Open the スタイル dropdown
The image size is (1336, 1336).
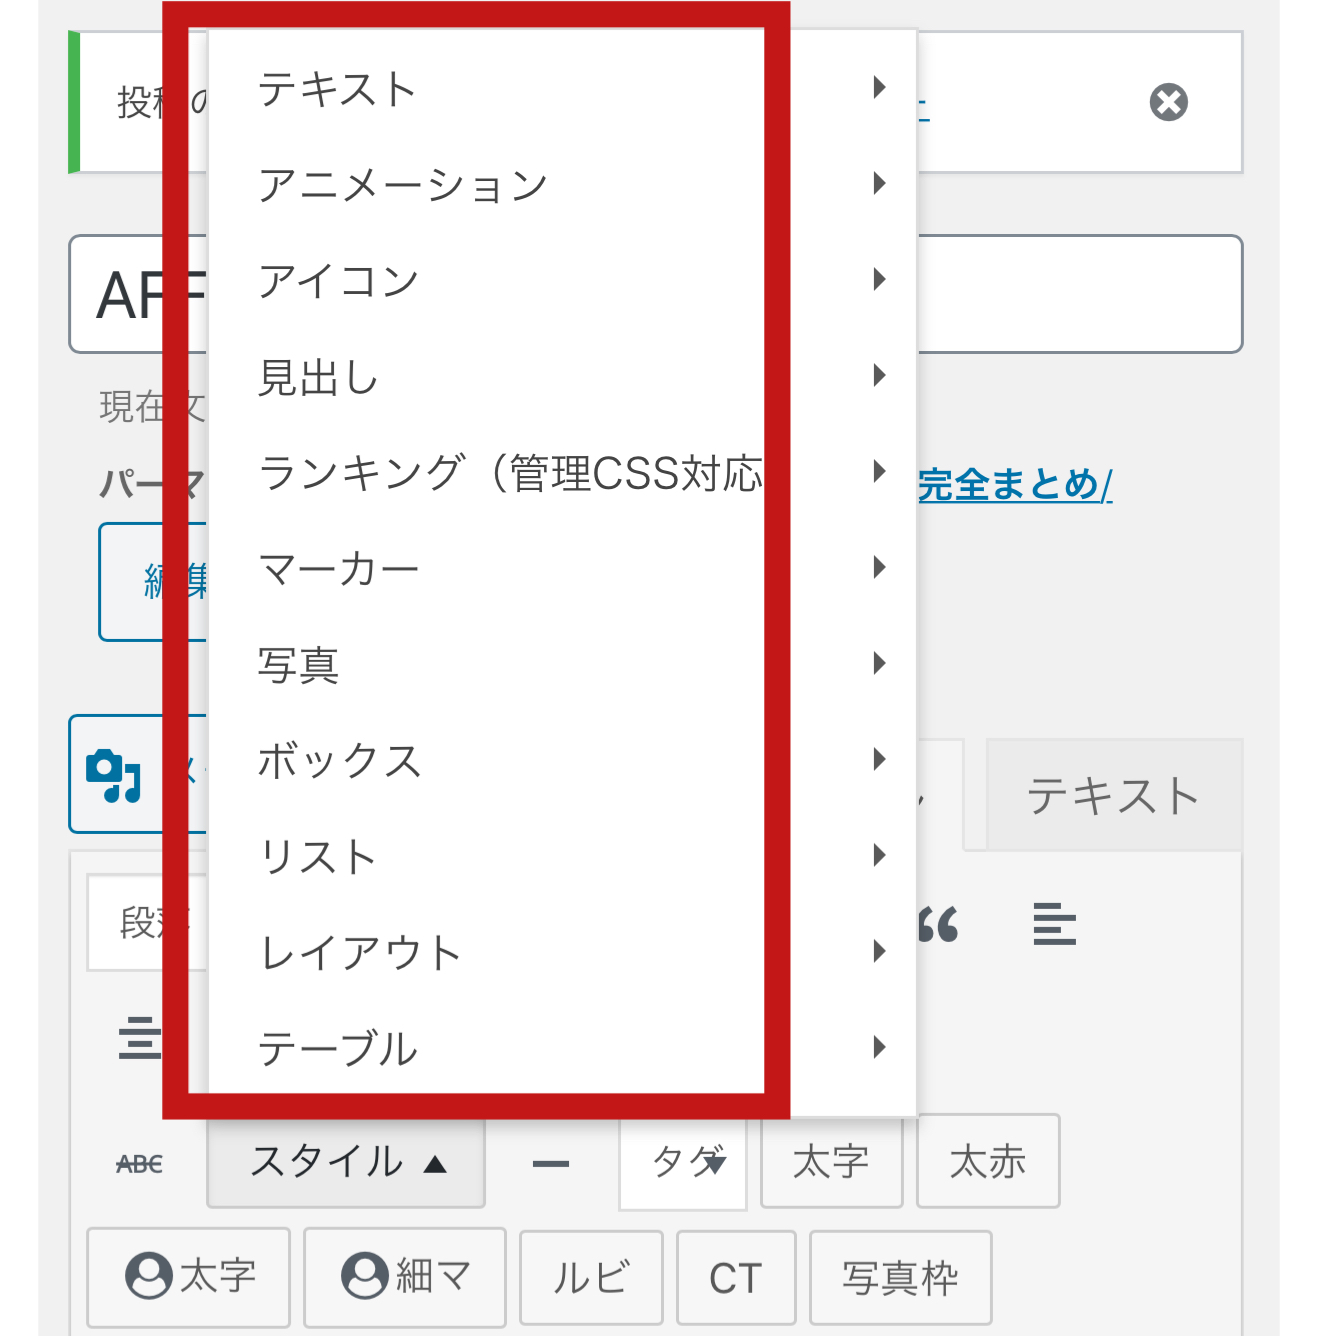click(346, 1163)
